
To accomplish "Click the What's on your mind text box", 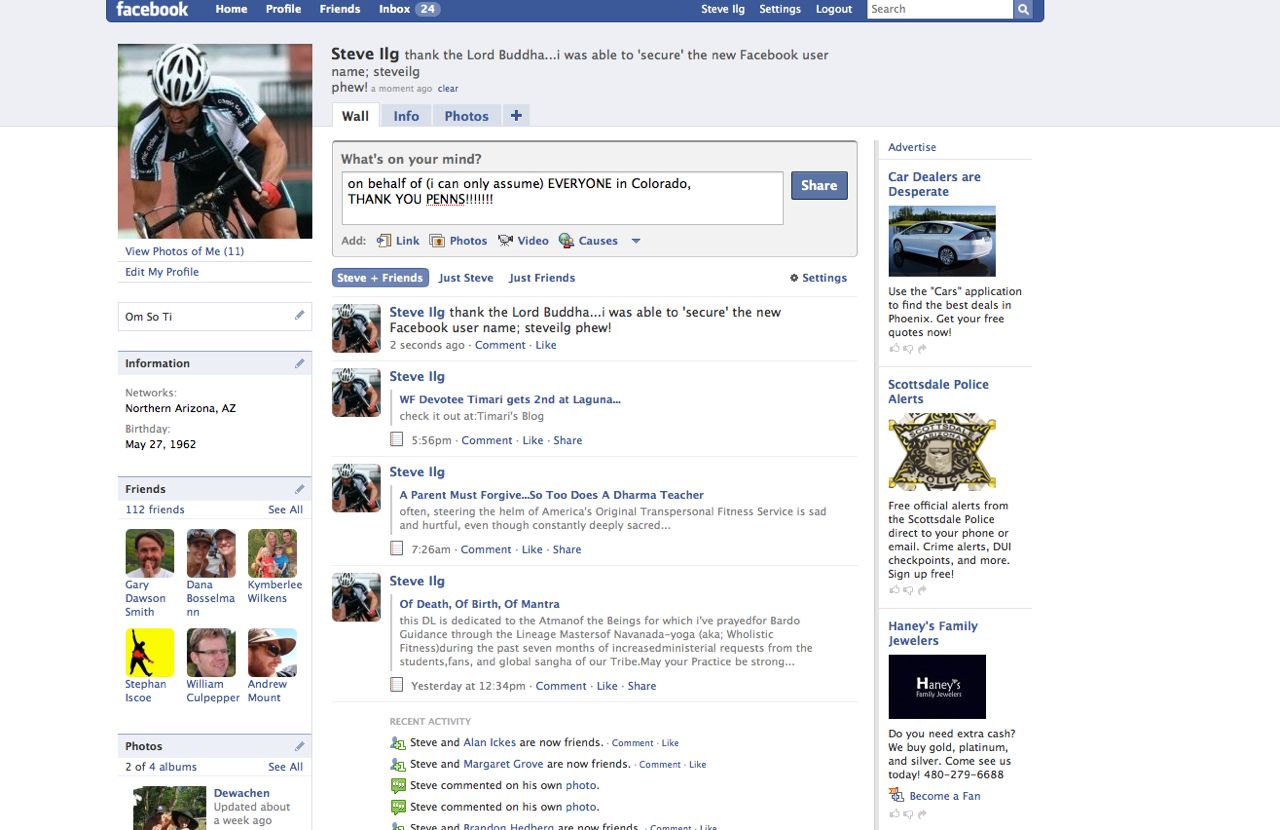I will (x=562, y=198).
